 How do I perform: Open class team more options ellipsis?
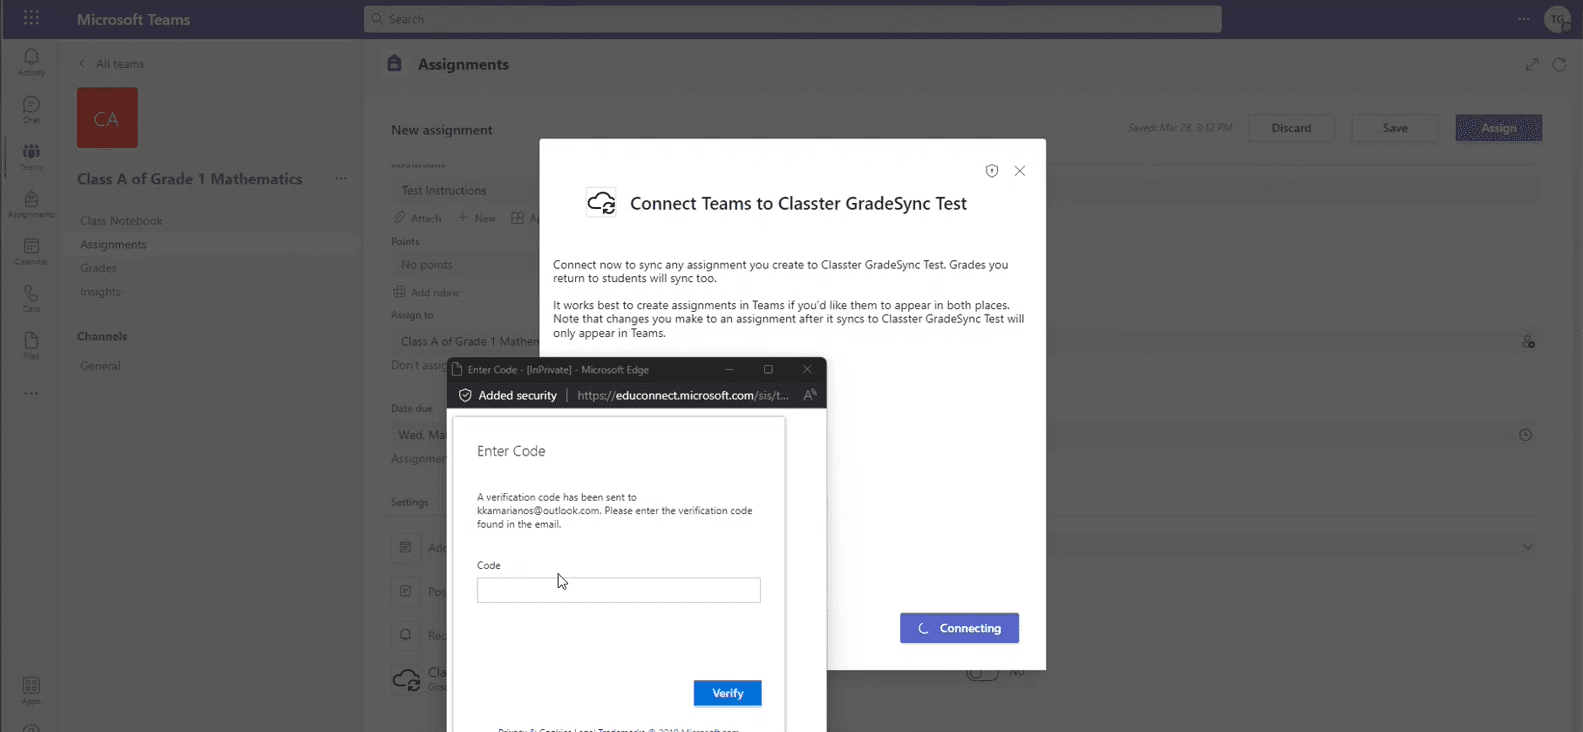tap(341, 179)
